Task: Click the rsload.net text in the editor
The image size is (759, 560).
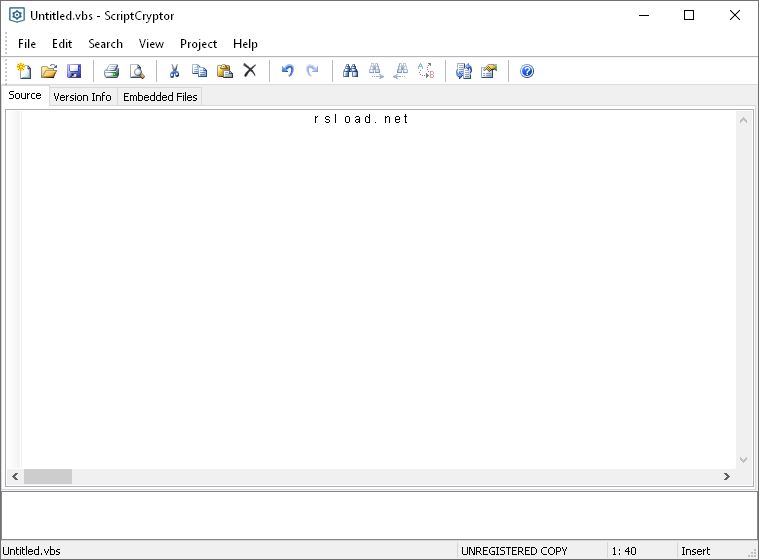Action: [x=361, y=119]
